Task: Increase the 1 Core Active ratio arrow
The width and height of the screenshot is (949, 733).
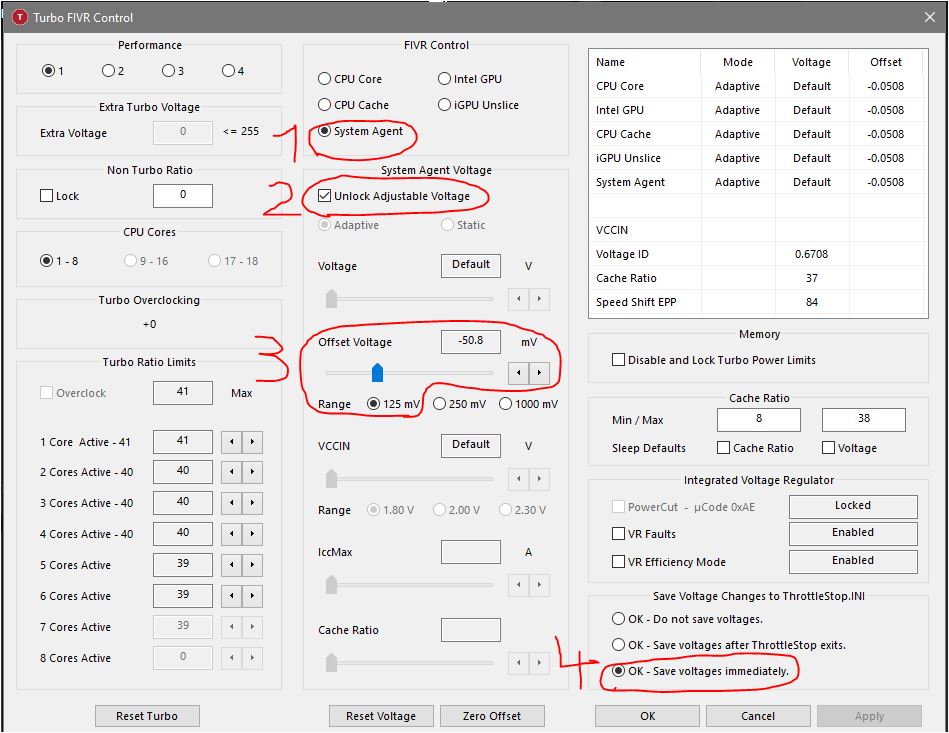Action: [x=252, y=442]
